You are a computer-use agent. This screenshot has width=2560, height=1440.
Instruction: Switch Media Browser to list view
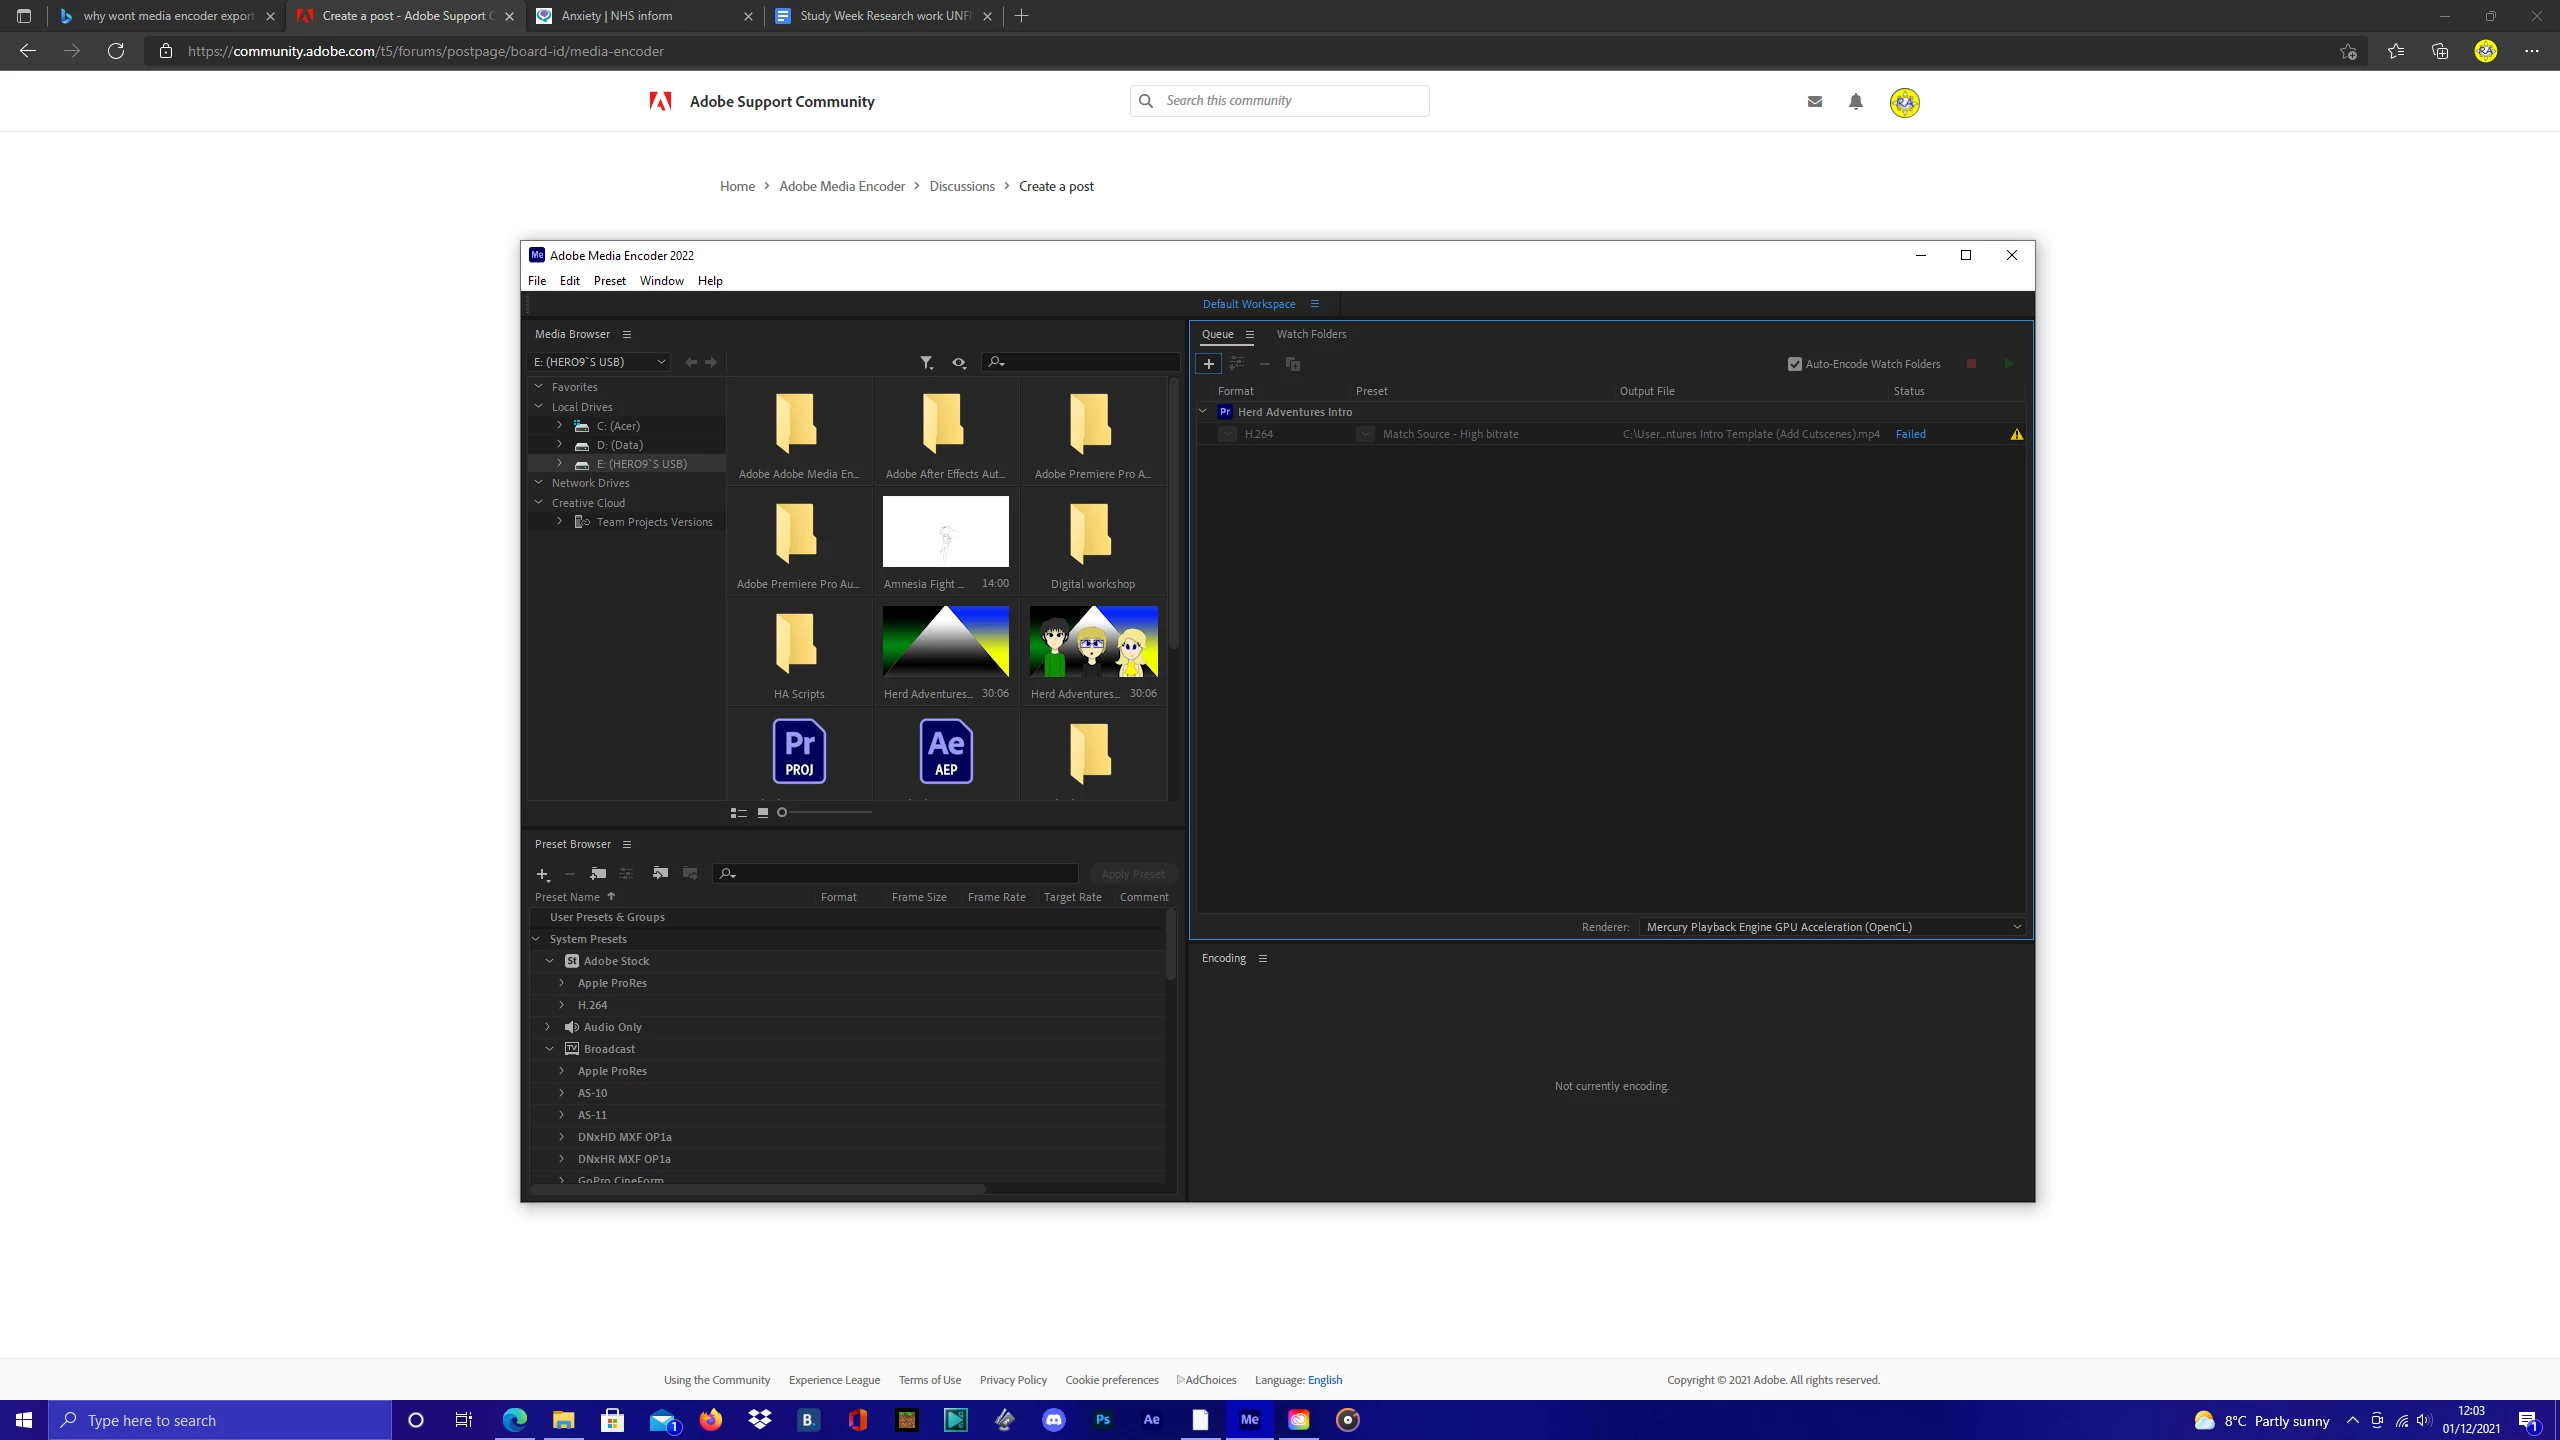tap(739, 813)
